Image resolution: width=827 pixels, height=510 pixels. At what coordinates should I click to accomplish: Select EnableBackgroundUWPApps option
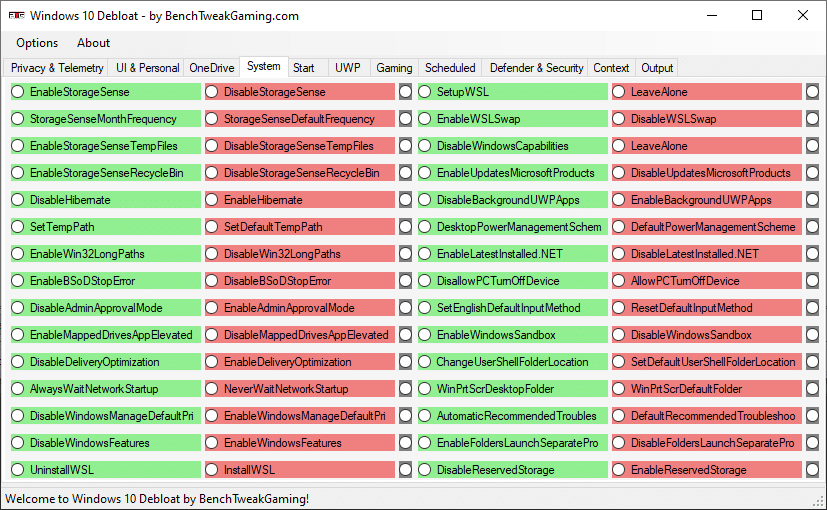pyautogui.click(x=707, y=200)
